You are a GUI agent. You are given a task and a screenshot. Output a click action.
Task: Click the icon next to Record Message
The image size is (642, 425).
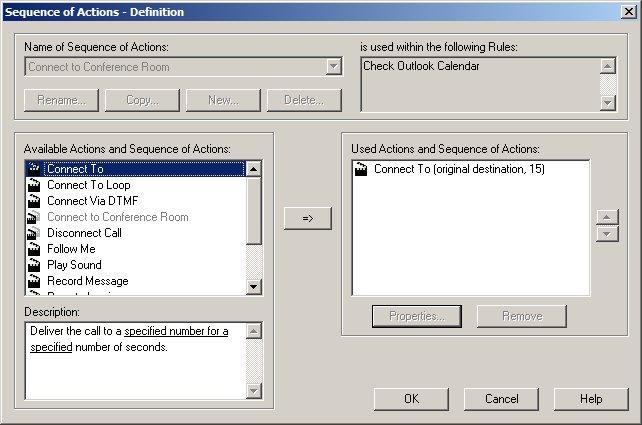[34, 281]
